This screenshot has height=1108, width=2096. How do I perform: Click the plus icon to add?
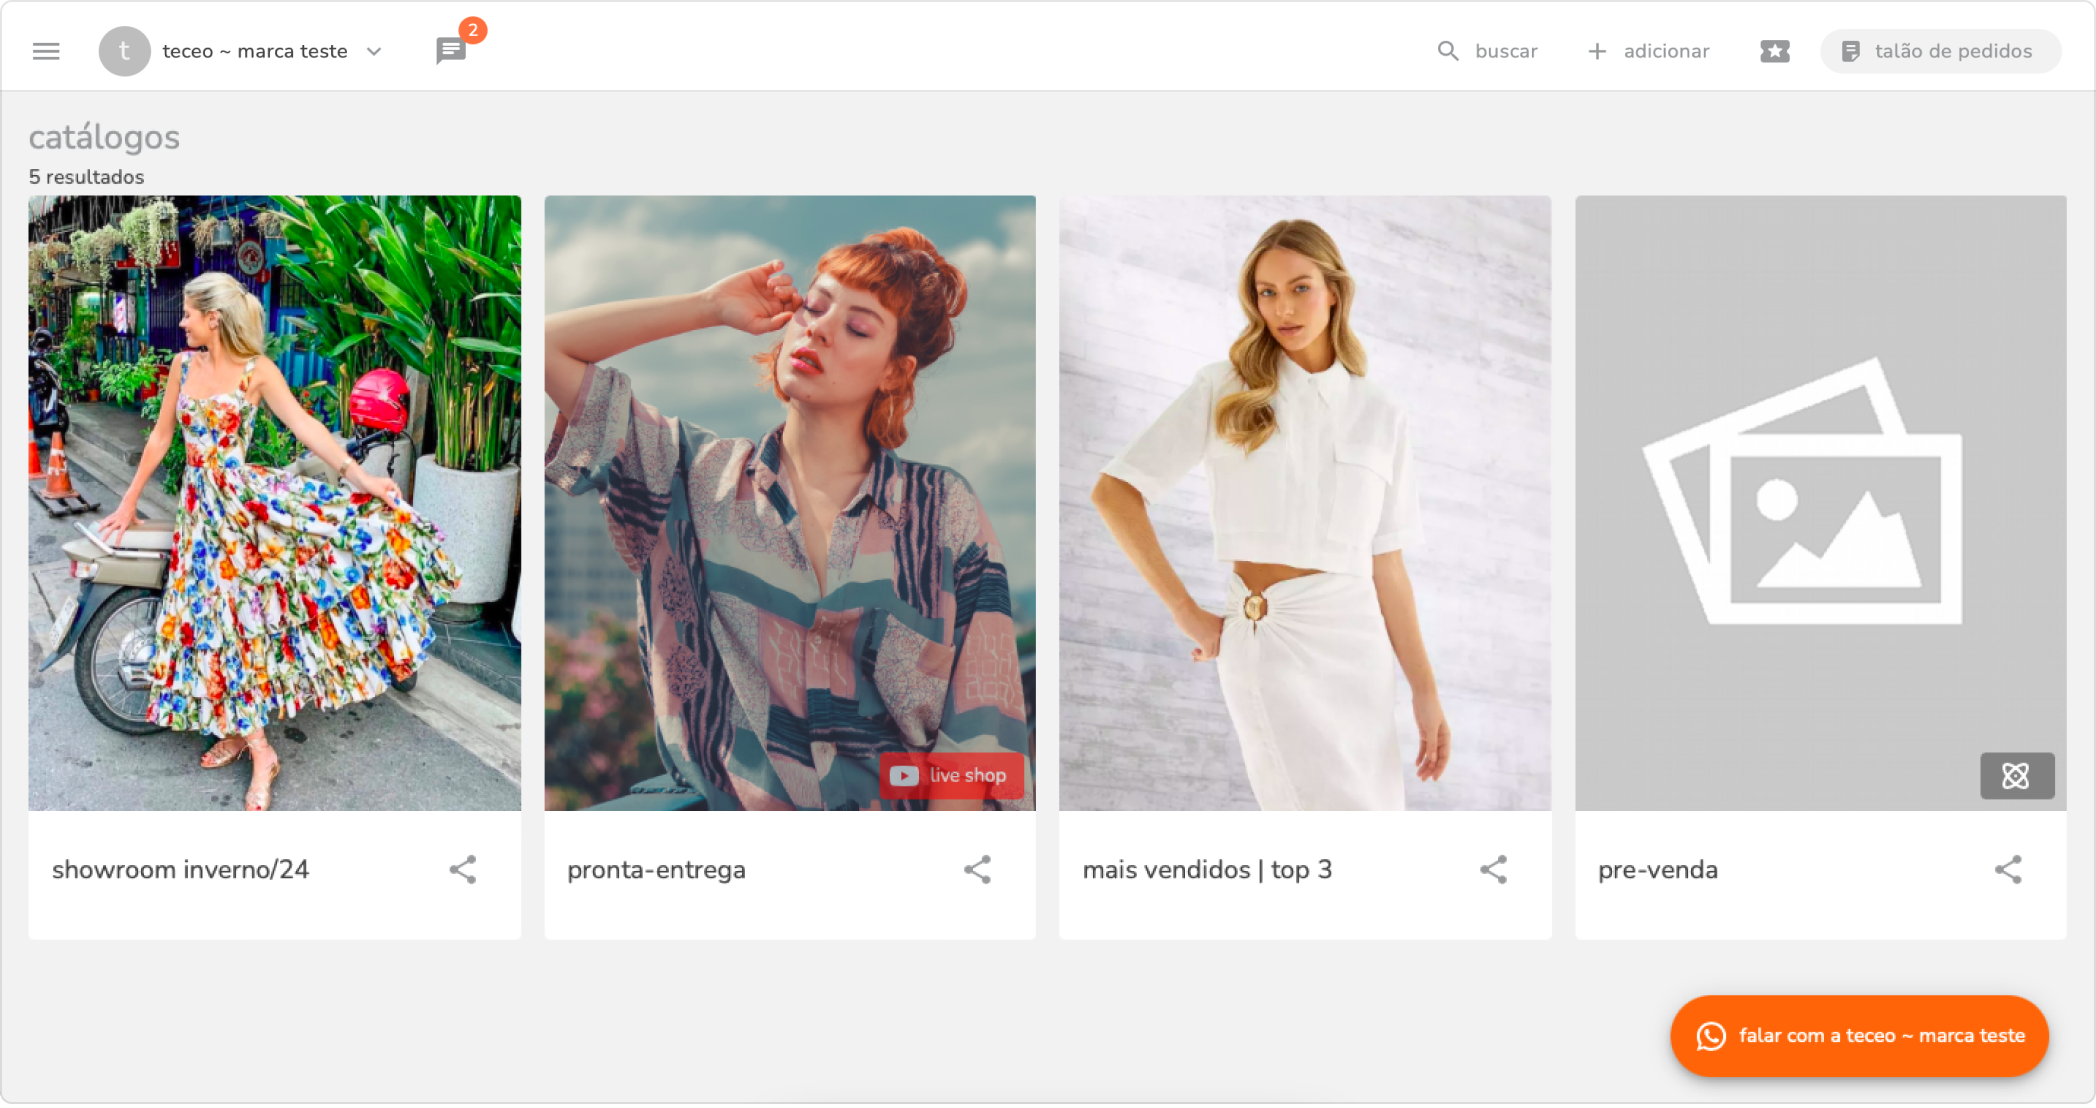click(1597, 51)
